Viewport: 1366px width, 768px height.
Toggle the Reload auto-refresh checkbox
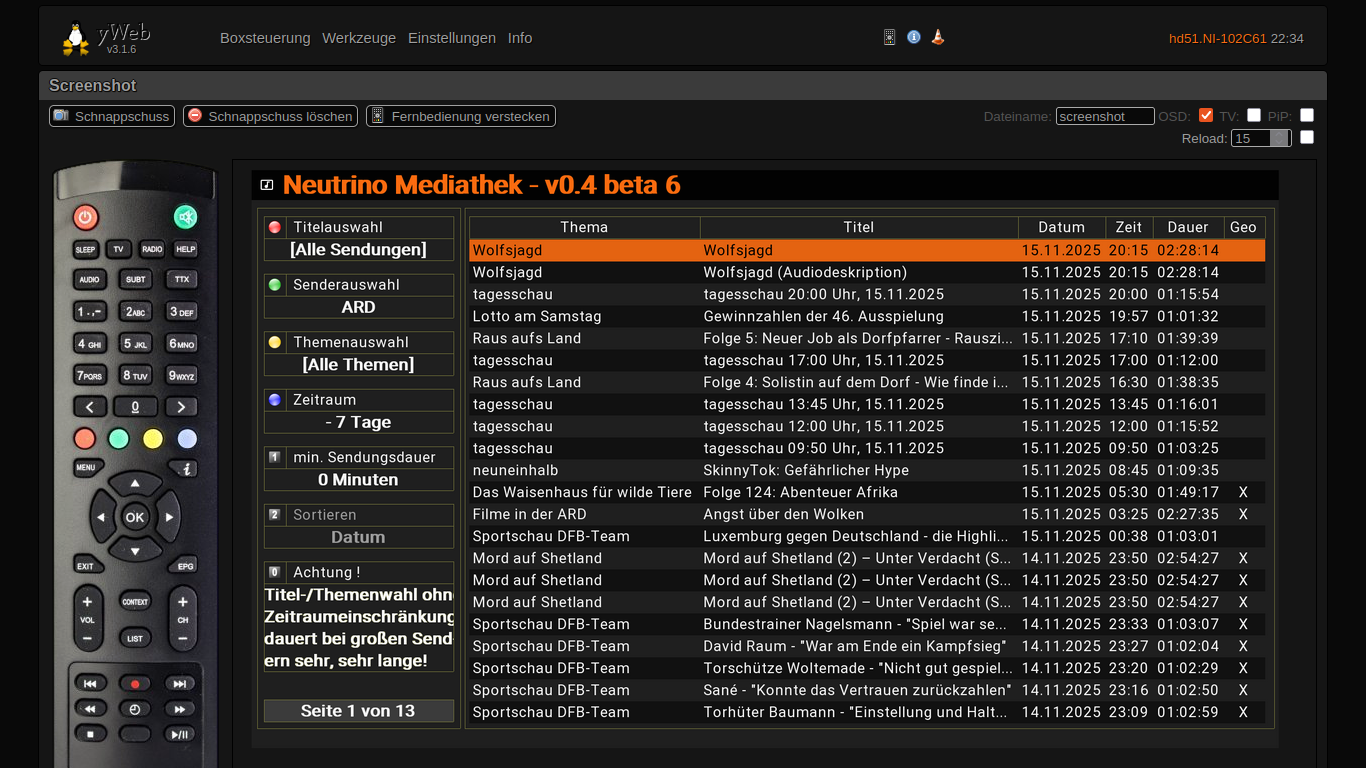tap(1306, 138)
